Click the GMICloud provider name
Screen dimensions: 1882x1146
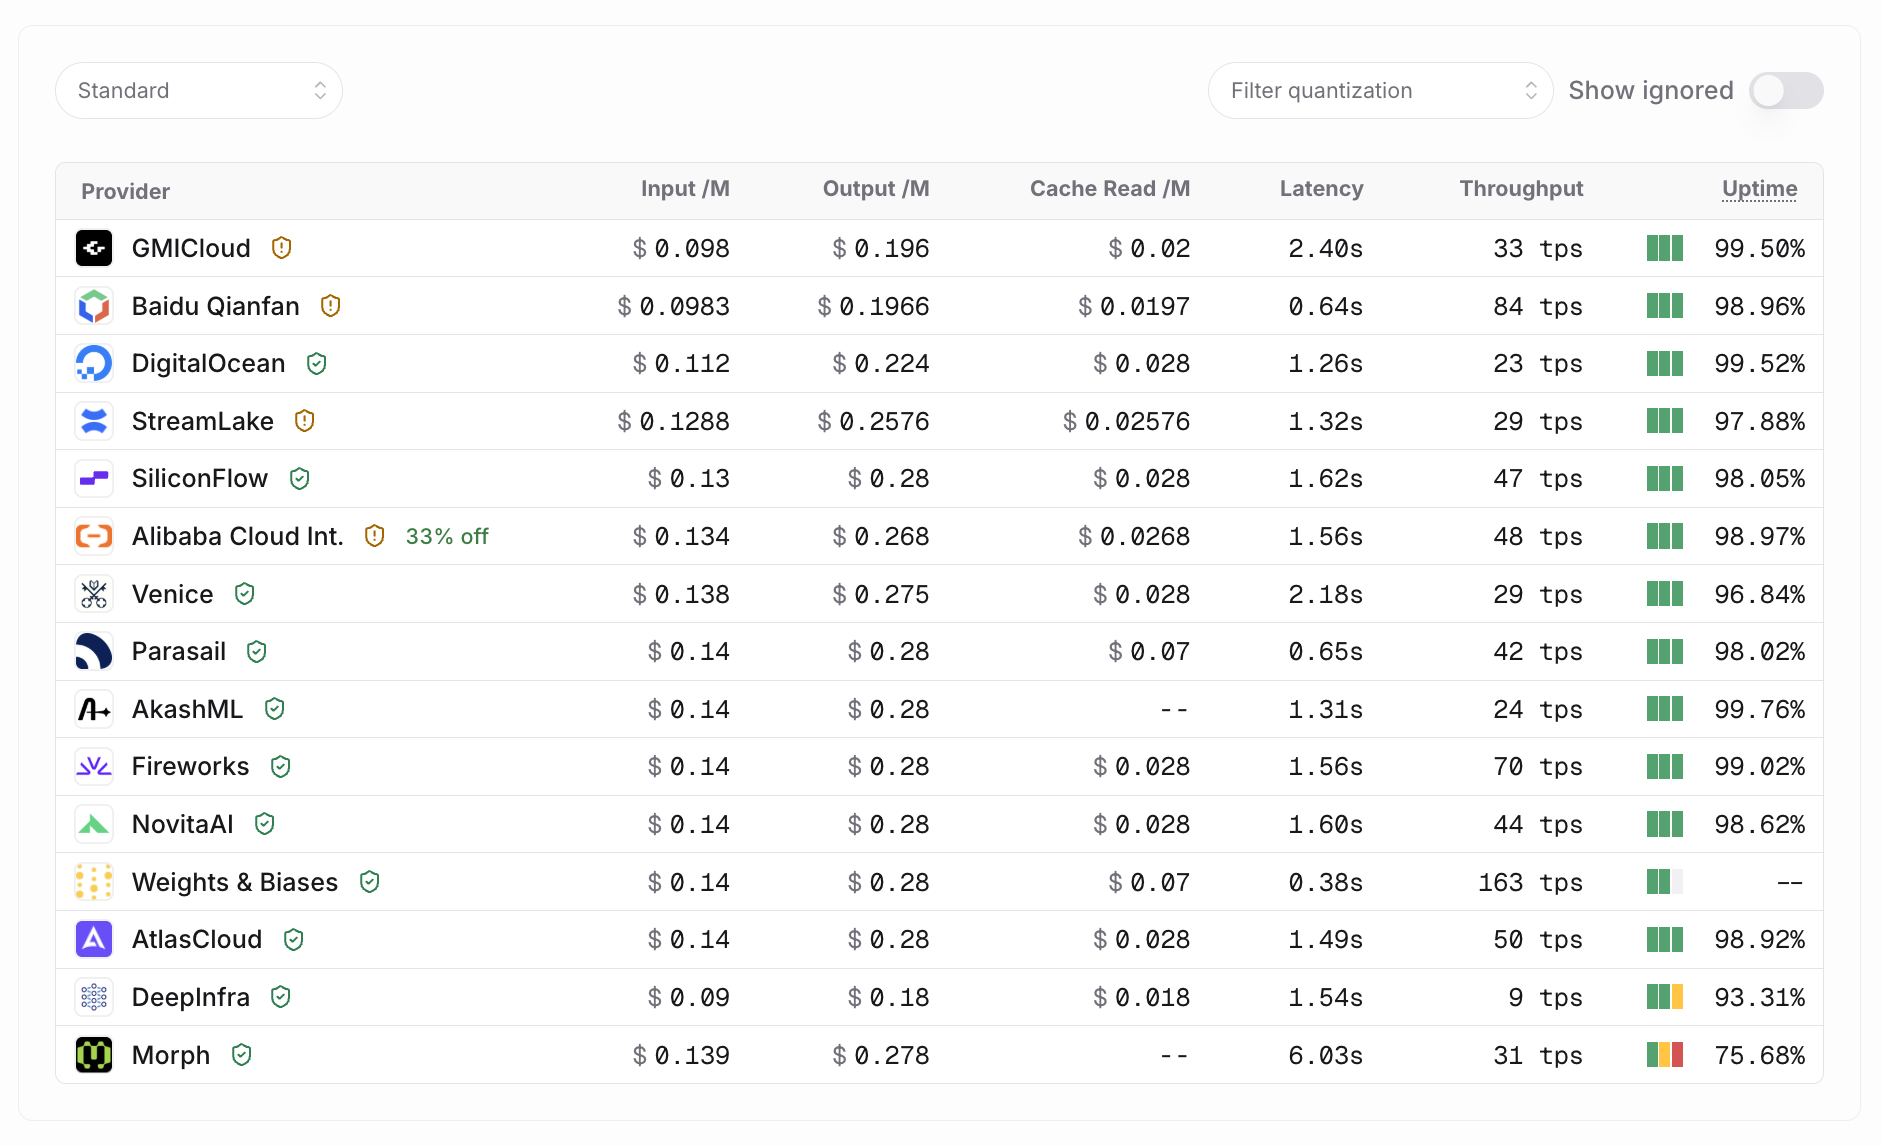coord(191,248)
